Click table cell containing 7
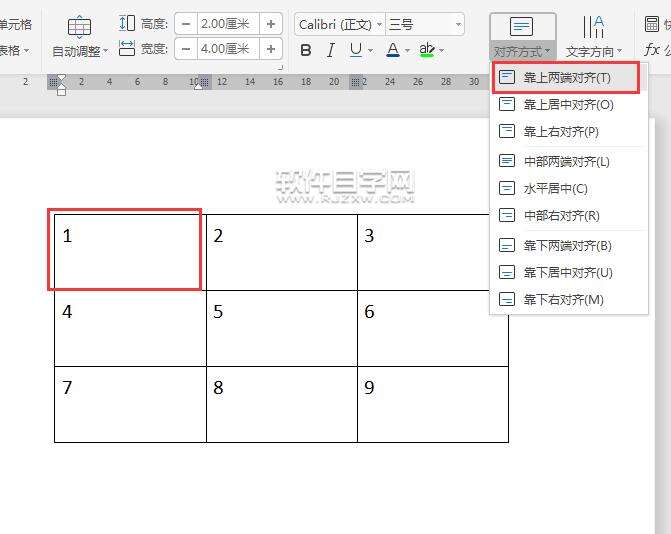Screen dimensions: 671x534 pos(130,404)
